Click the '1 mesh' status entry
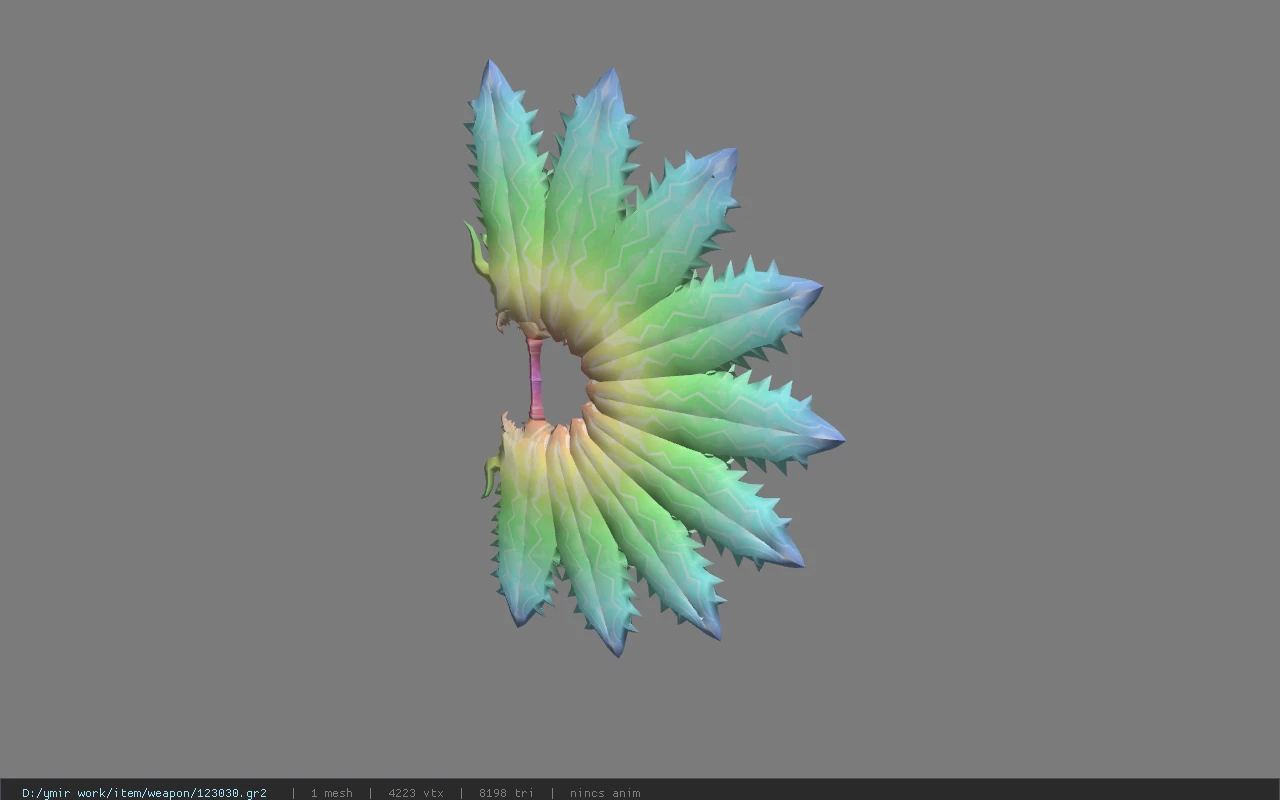Image resolution: width=1280 pixels, height=800 pixels. (331, 793)
